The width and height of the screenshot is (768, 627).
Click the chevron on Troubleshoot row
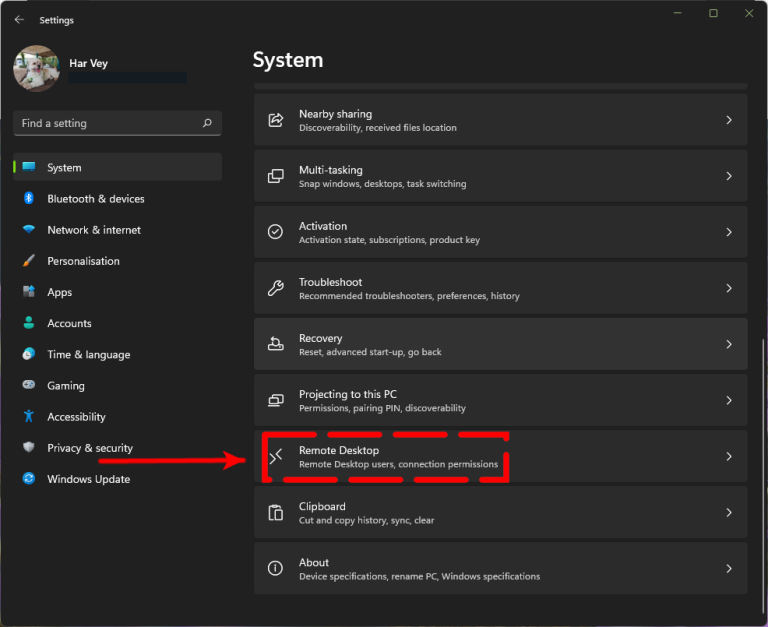coord(729,288)
